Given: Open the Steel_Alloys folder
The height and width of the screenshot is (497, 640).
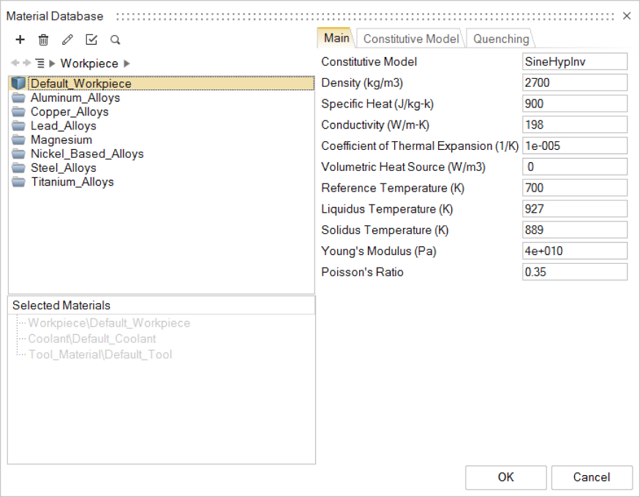Looking at the screenshot, I should coord(66,168).
